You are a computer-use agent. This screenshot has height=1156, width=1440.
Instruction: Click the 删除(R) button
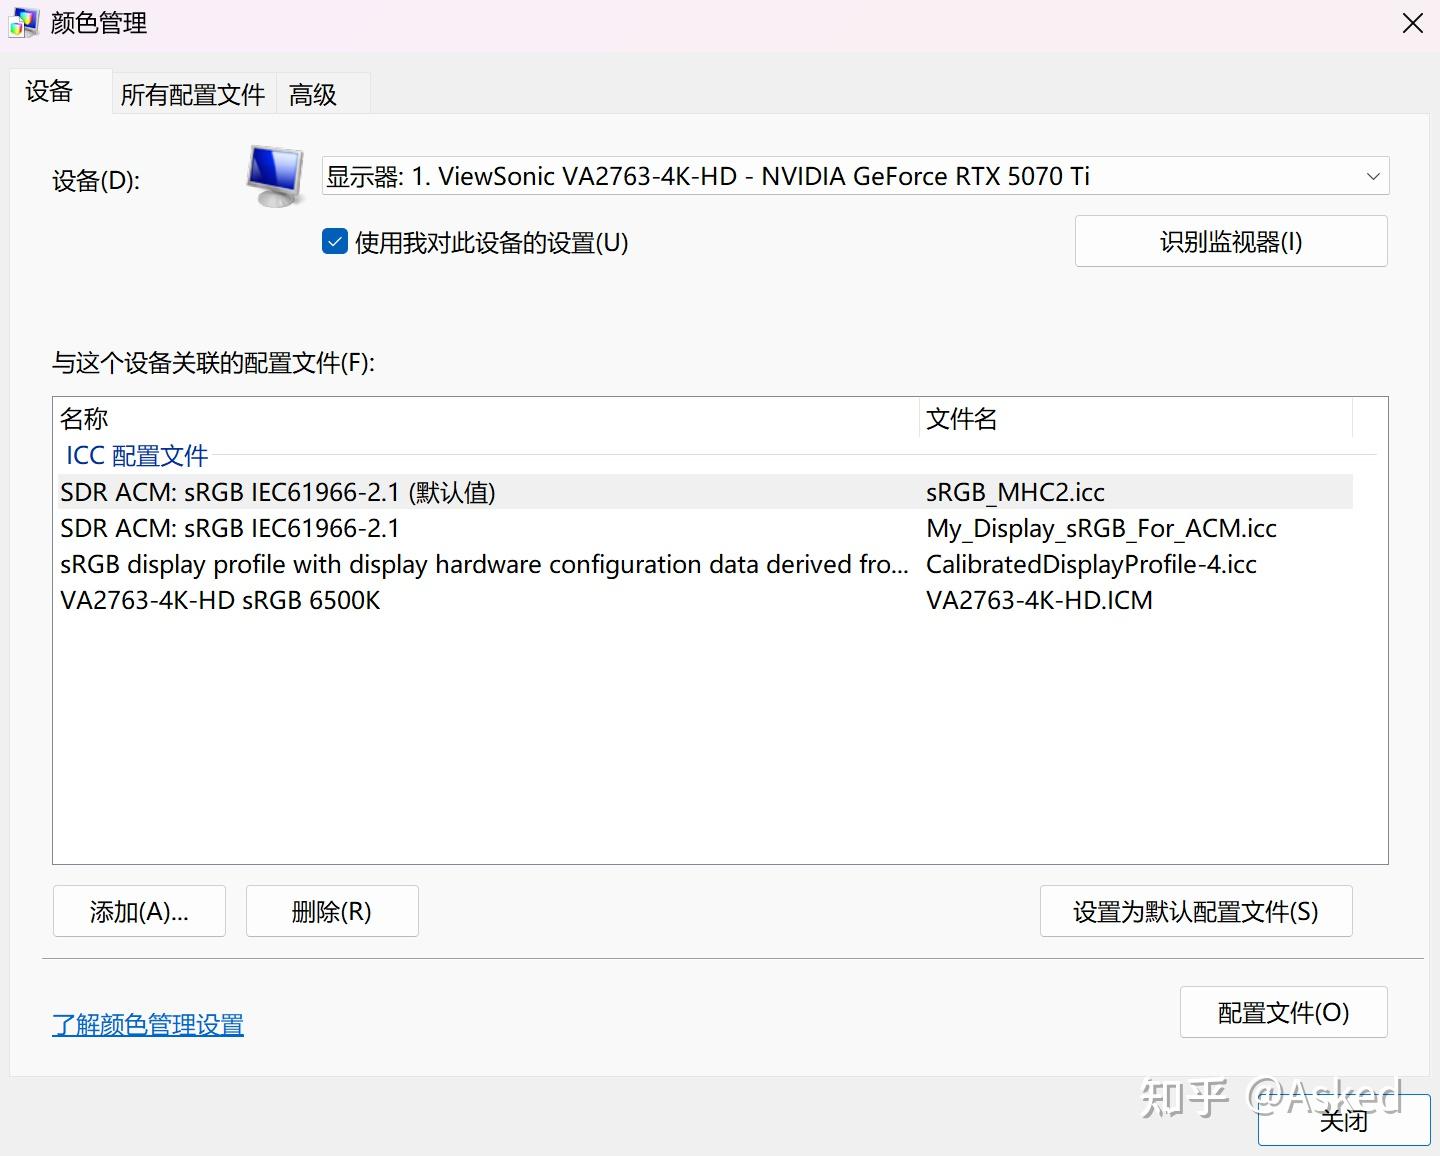click(x=332, y=911)
